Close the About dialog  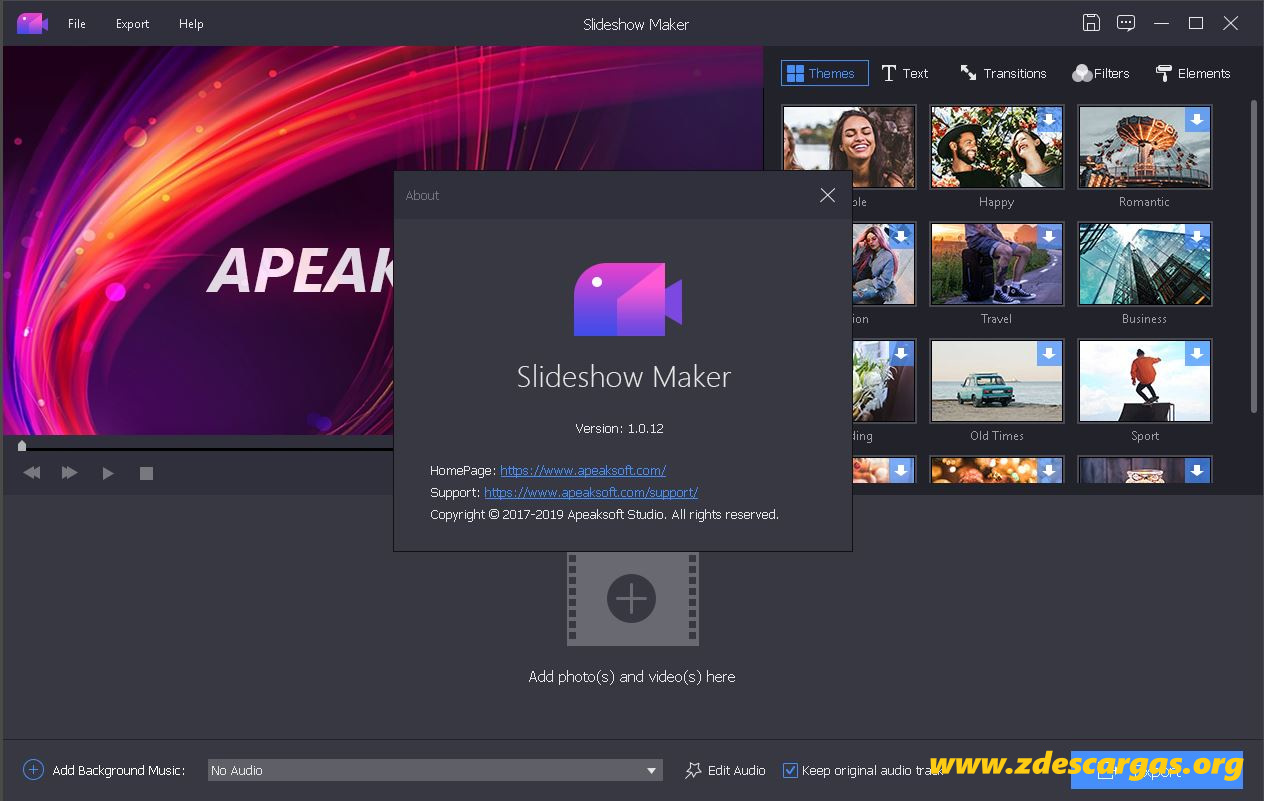(827, 195)
